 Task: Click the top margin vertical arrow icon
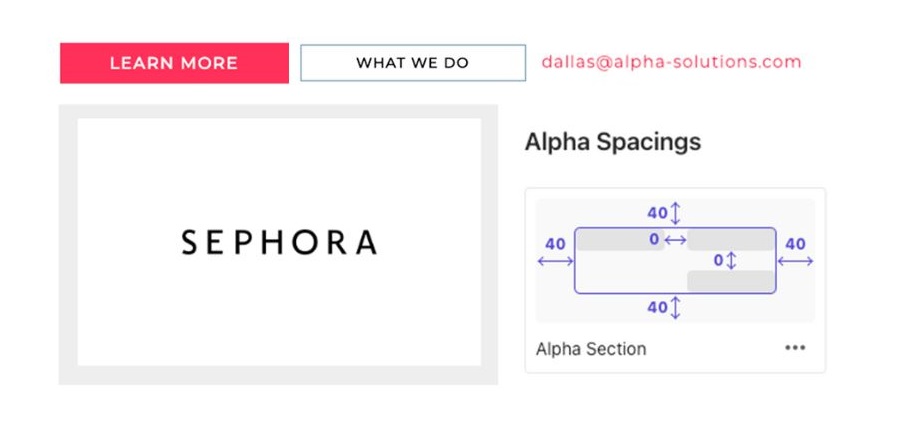(x=675, y=213)
